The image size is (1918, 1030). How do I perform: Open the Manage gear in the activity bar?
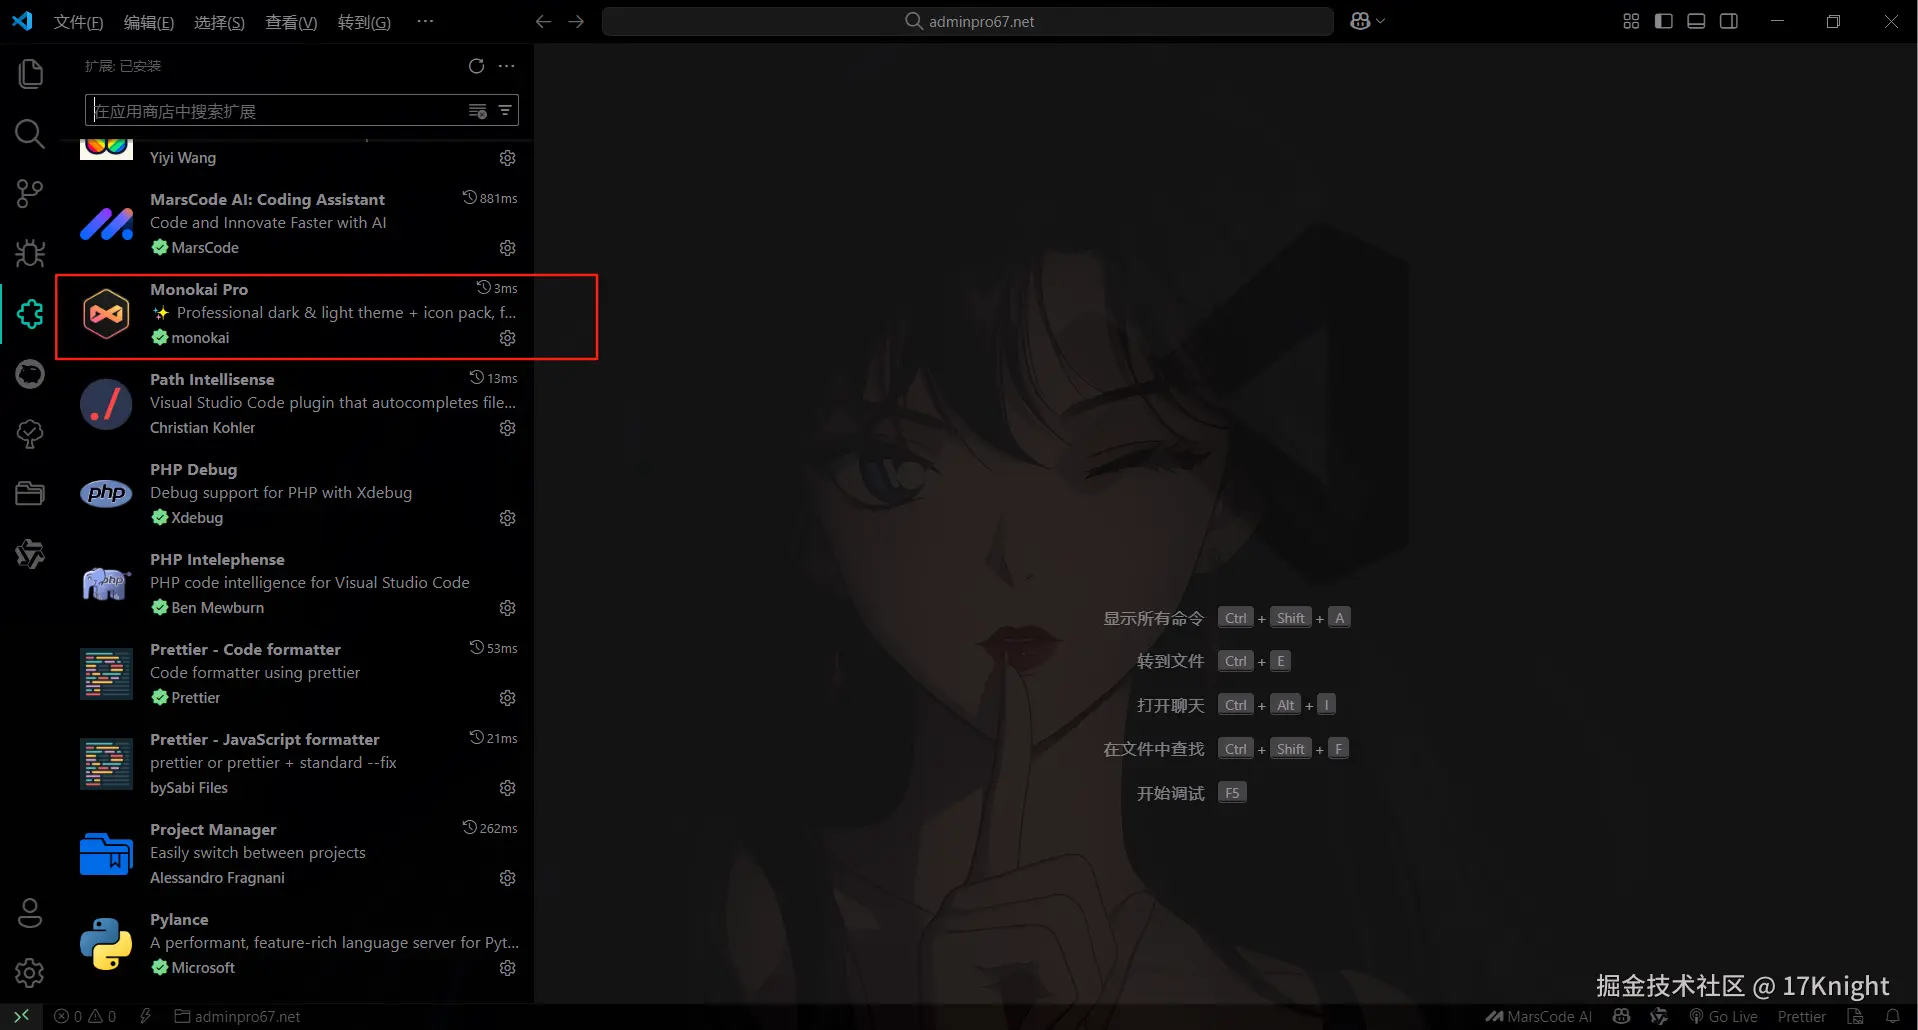tap(30, 973)
